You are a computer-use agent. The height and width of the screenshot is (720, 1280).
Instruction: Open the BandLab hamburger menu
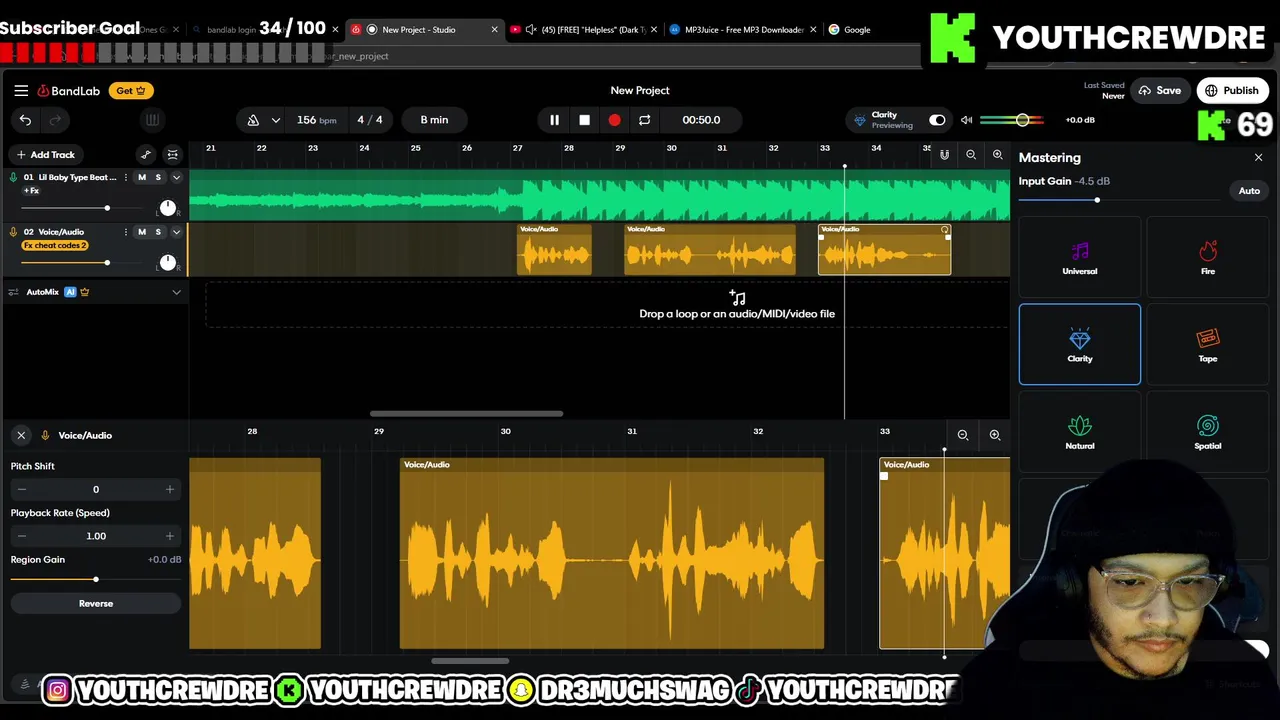click(x=21, y=91)
